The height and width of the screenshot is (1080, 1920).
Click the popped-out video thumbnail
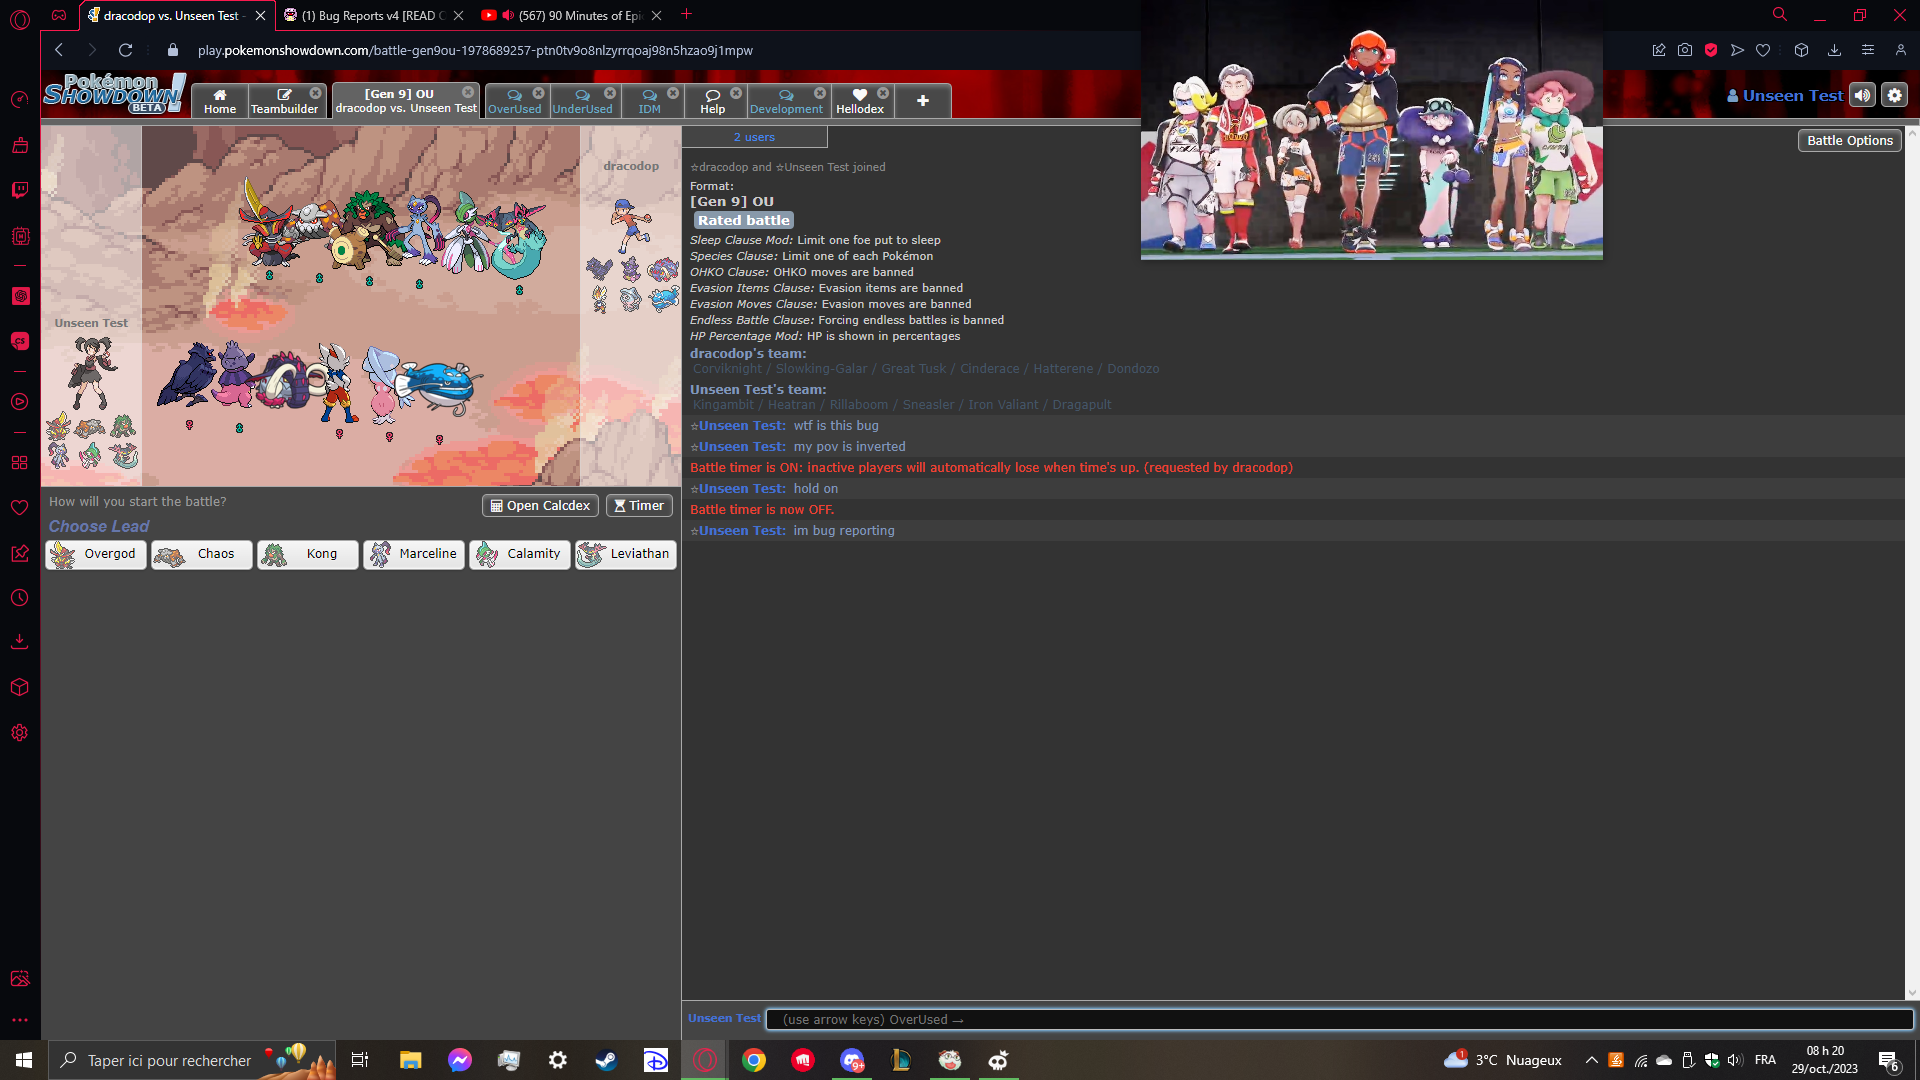pos(1371,130)
